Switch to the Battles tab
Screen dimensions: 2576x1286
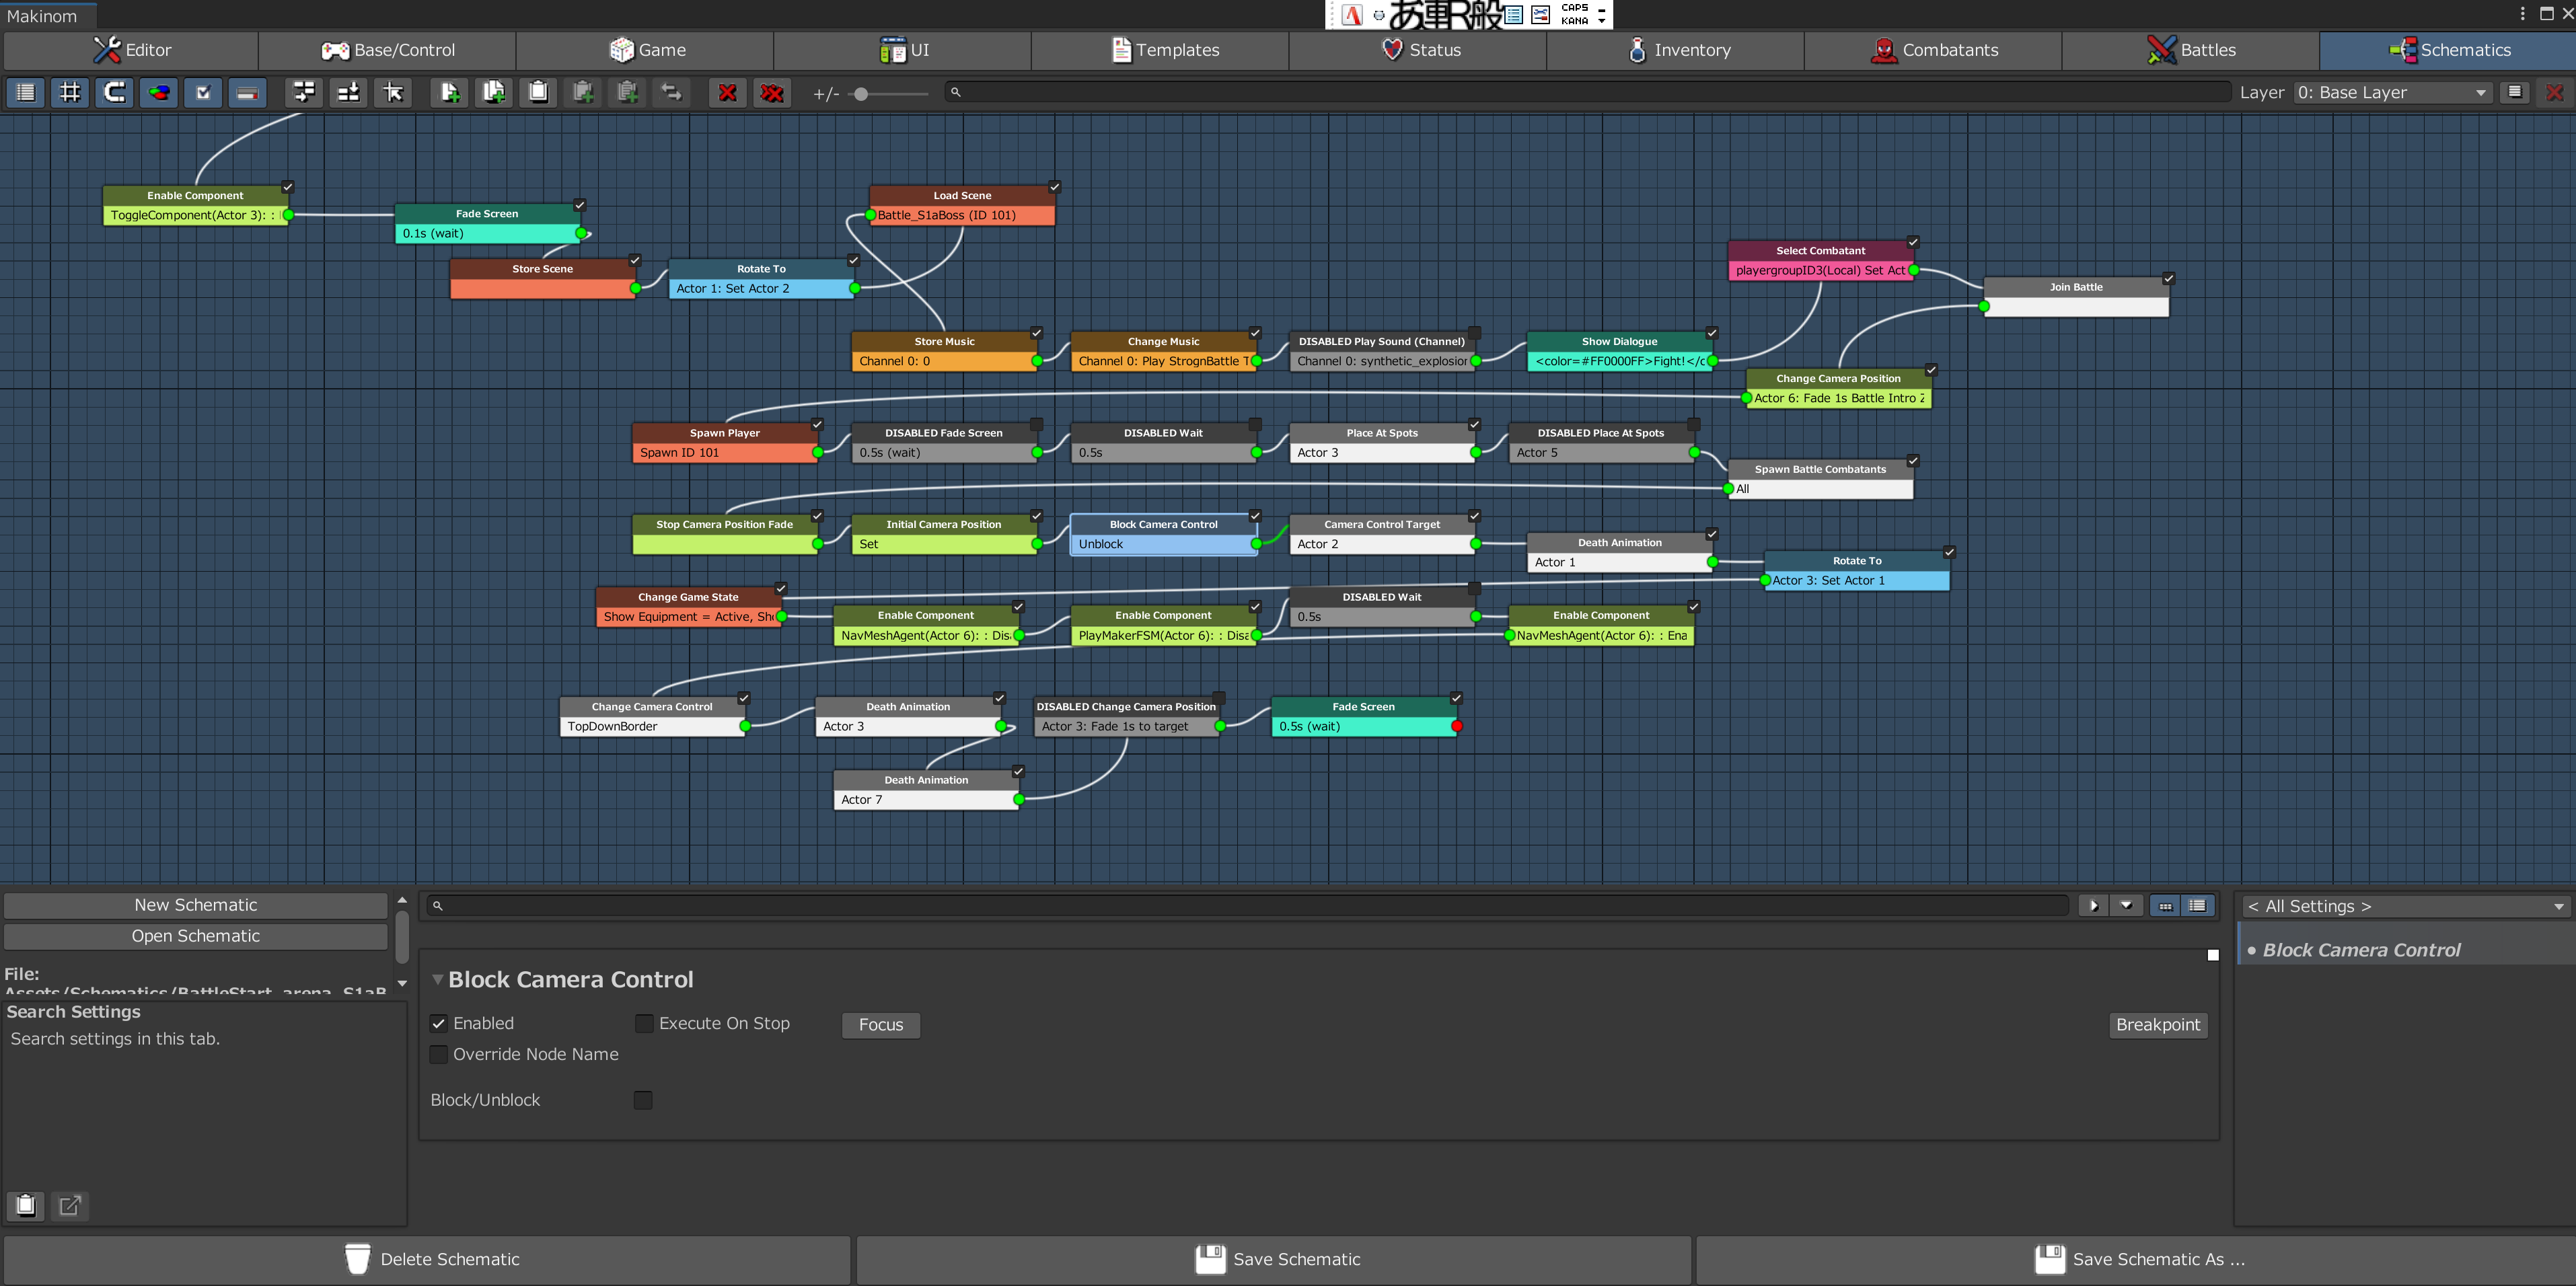pos(2191,50)
